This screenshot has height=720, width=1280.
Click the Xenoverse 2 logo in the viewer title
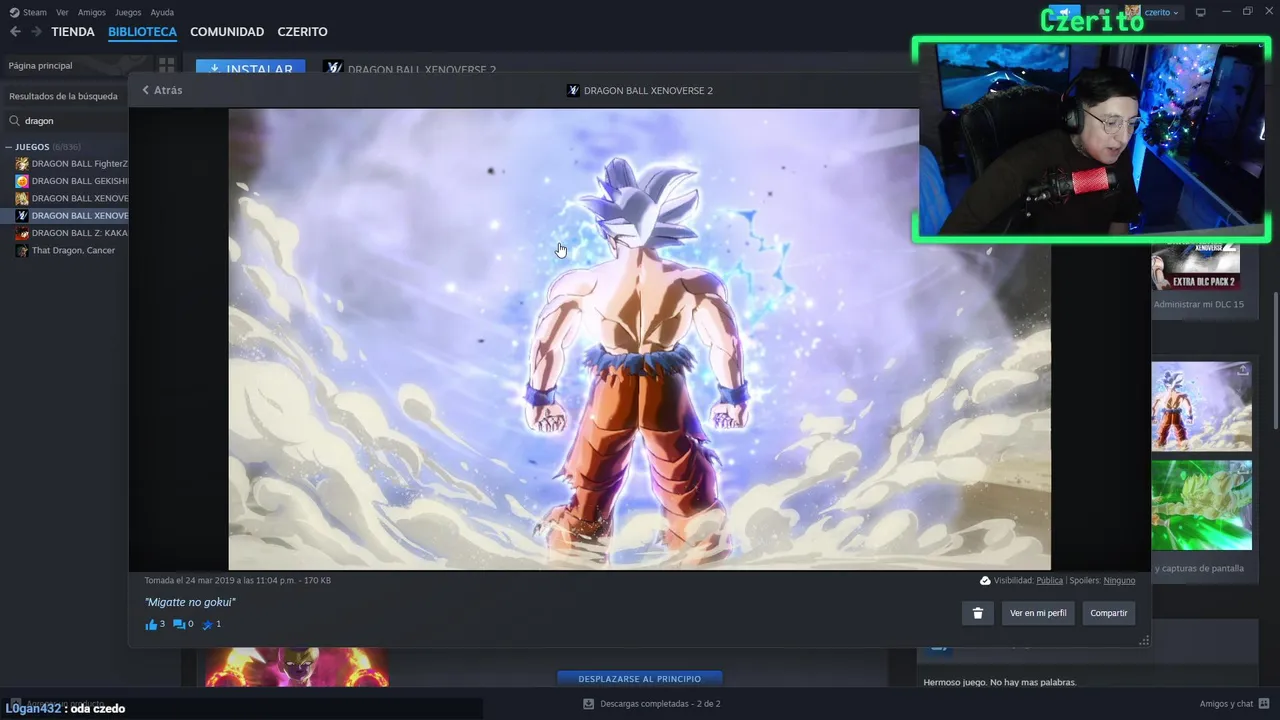[573, 90]
